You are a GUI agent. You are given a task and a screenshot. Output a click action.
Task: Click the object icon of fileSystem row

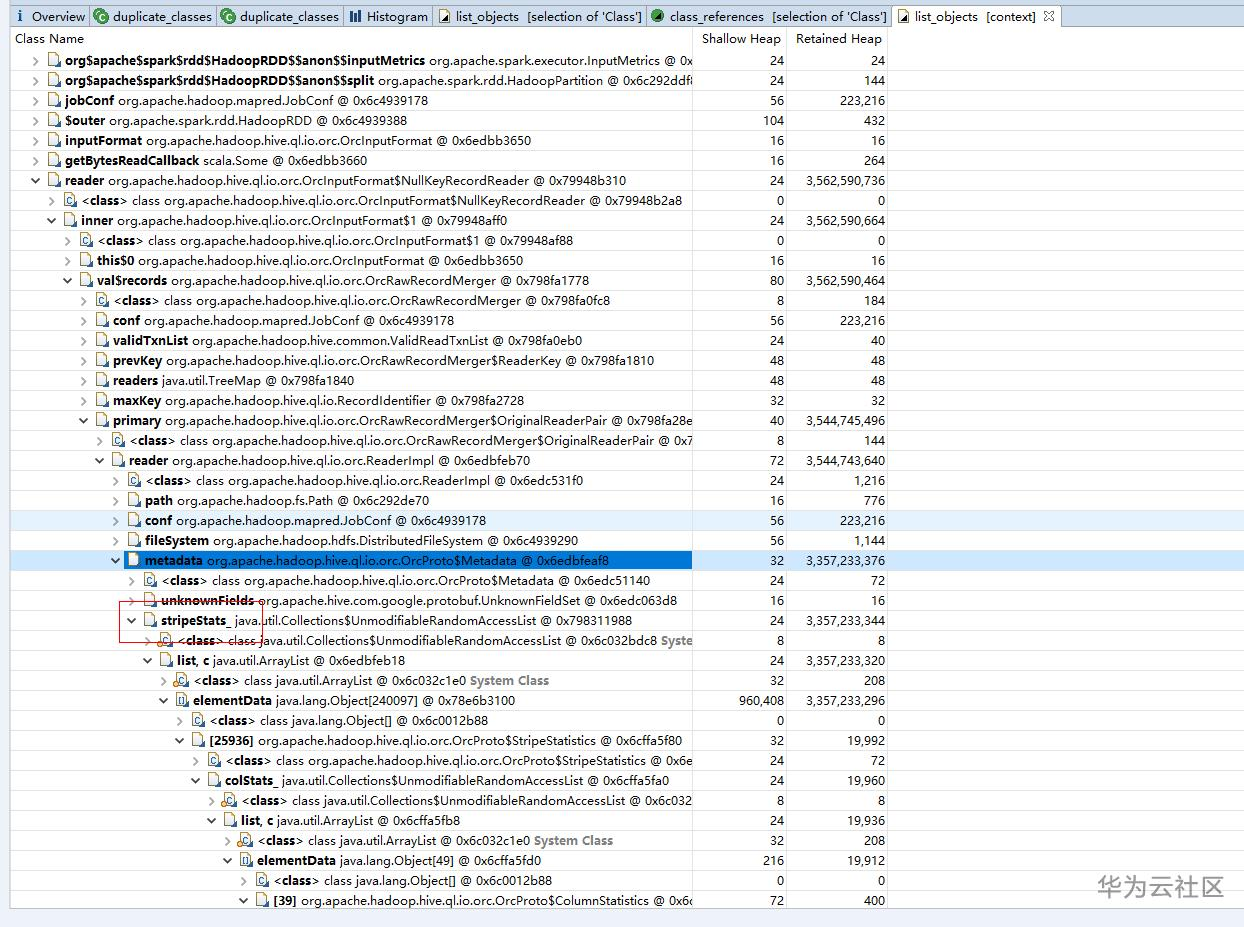(x=134, y=540)
